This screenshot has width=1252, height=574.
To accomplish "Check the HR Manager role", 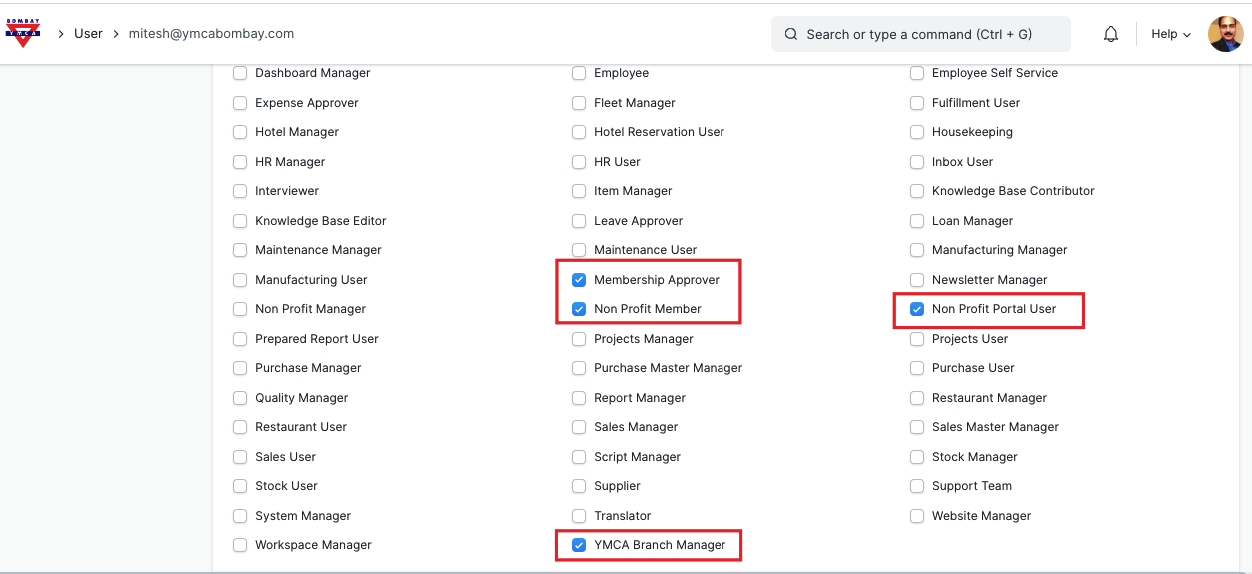I will click(x=240, y=162).
